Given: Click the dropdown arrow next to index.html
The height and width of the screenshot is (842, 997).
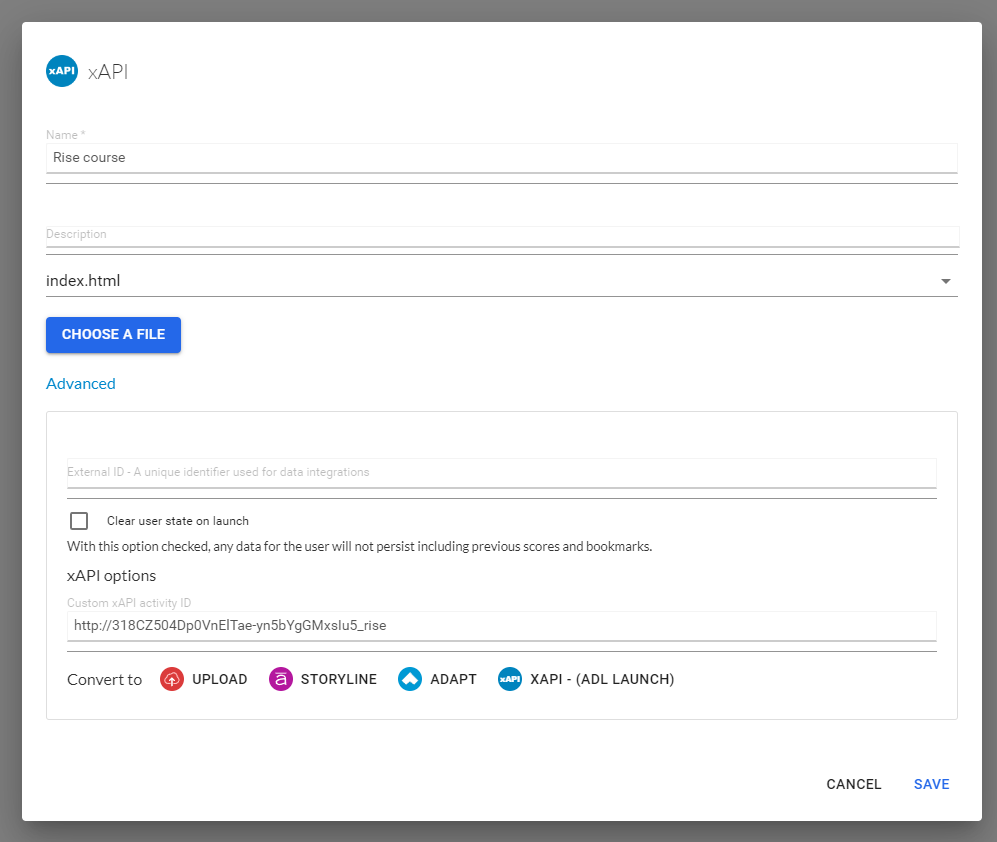Looking at the screenshot, I should pos(944,281).
